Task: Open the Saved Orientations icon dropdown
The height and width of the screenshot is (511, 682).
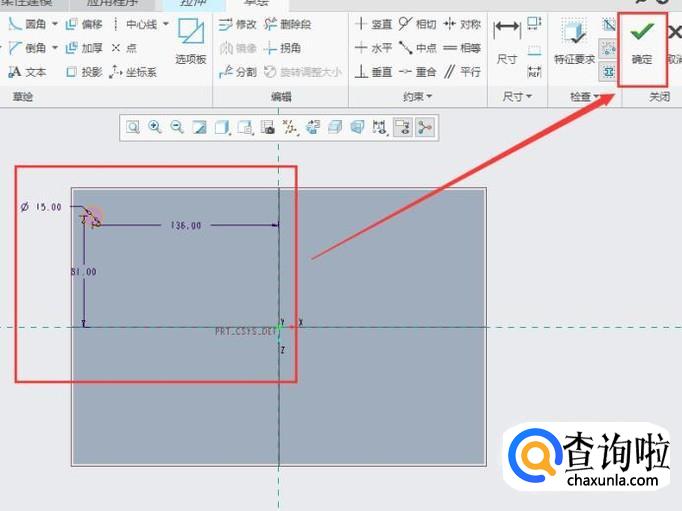Action: click(x=245, y=127)
